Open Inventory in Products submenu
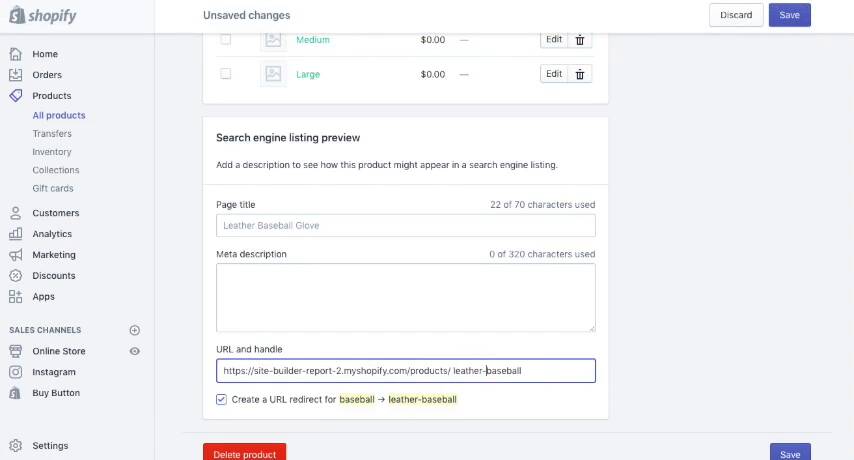 [x=52, y=152]
